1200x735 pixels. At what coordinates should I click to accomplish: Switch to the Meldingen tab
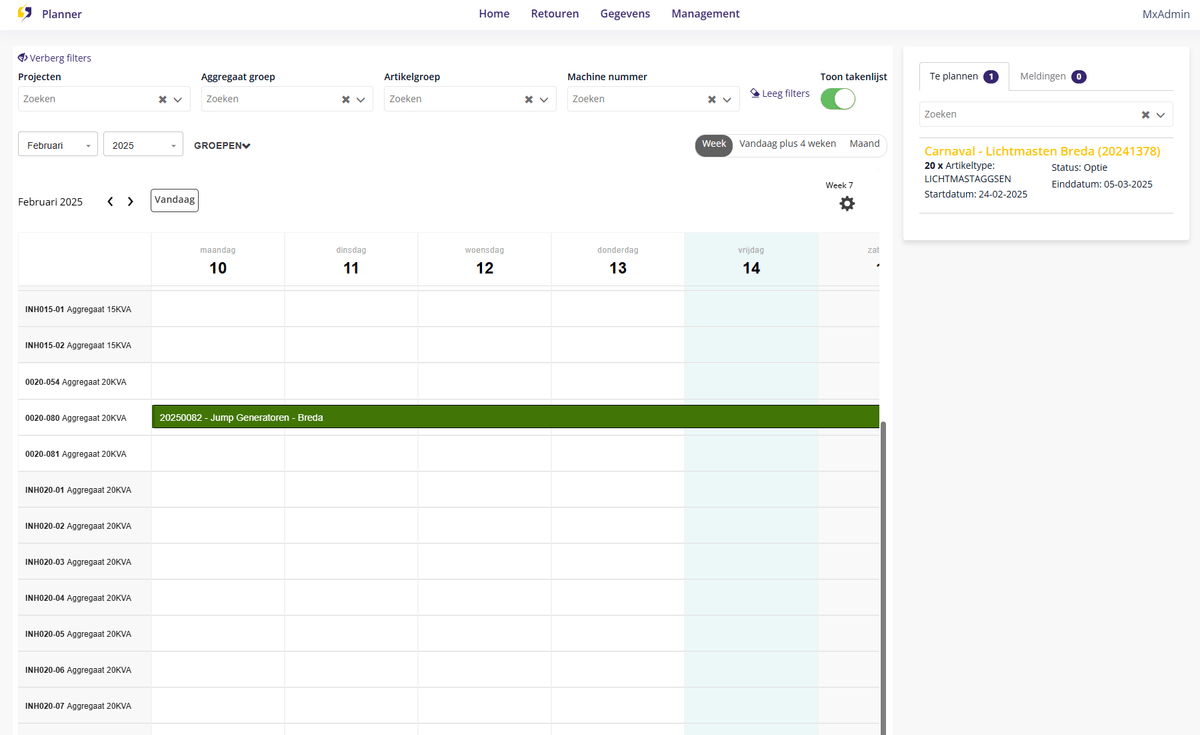pos(1053,76)
